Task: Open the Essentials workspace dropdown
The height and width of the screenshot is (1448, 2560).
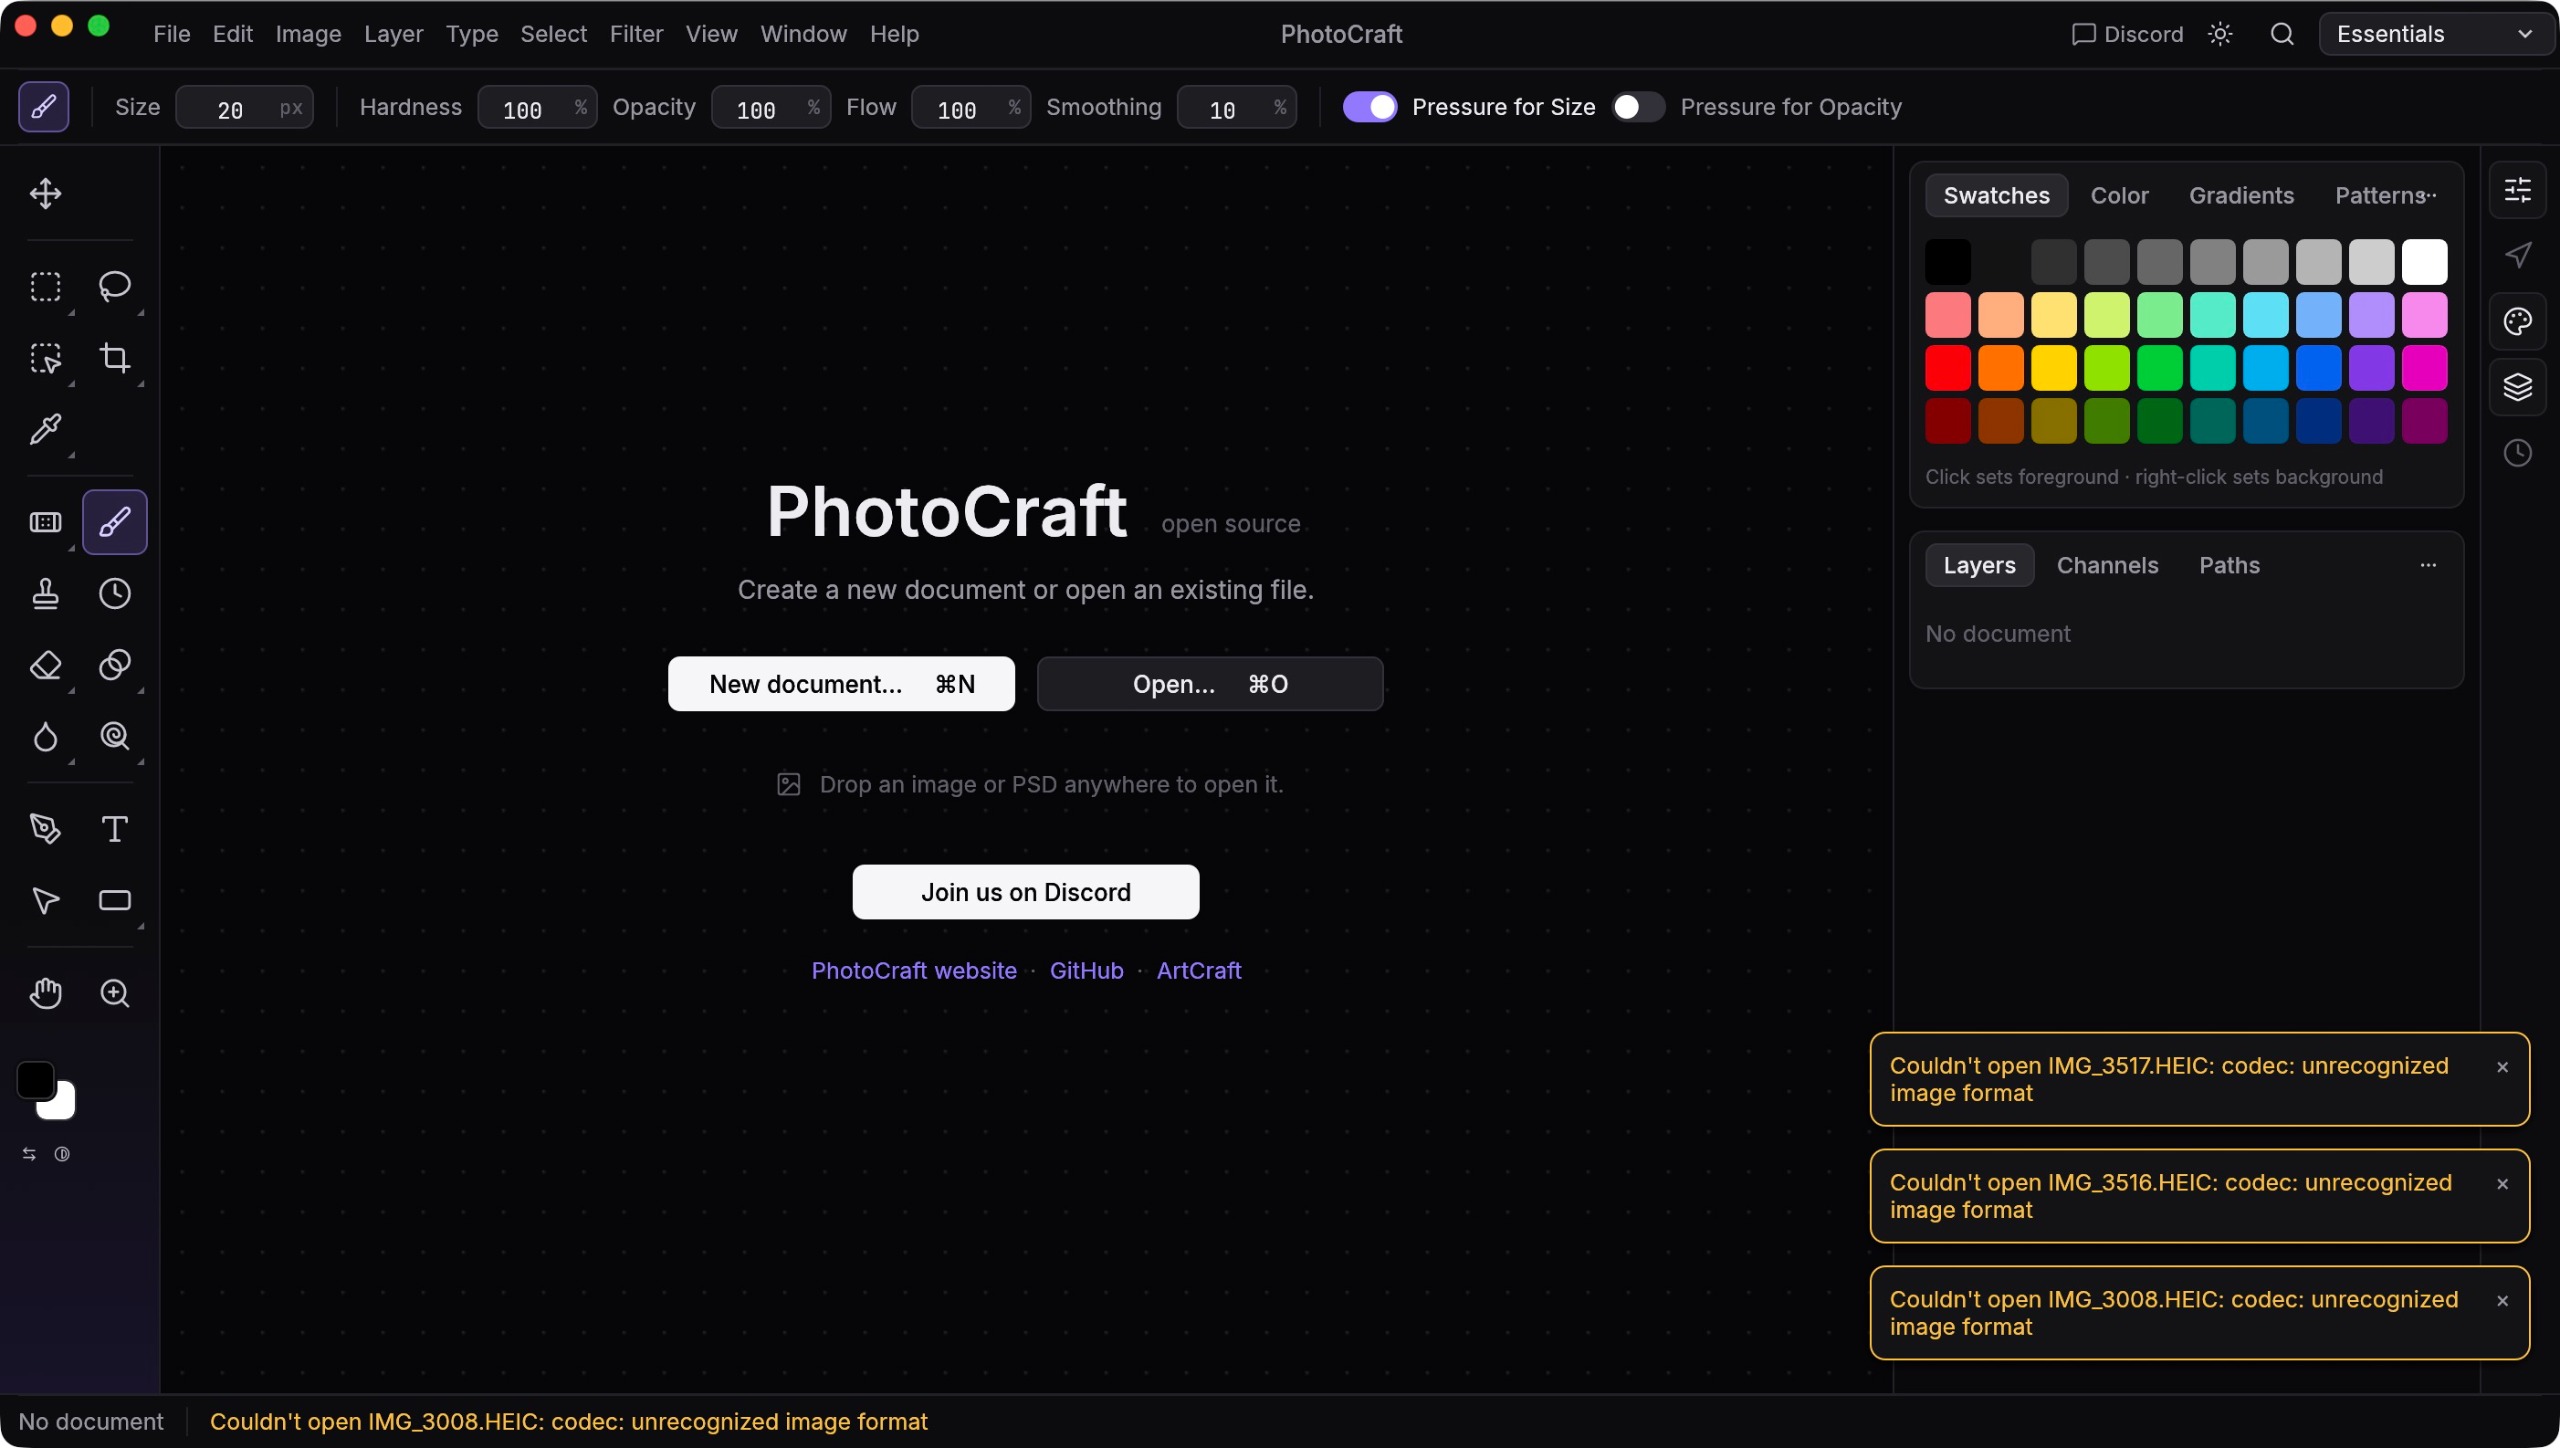Action: click(2435, 34)
